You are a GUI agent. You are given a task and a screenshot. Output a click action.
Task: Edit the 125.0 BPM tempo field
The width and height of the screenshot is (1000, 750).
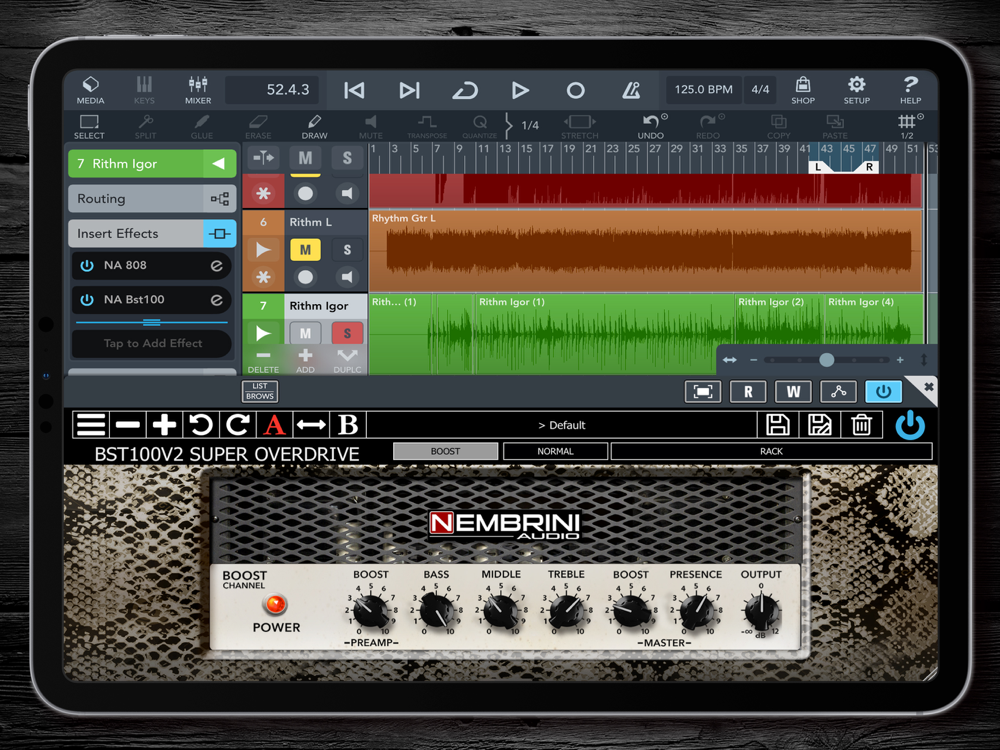click(703, 90)
